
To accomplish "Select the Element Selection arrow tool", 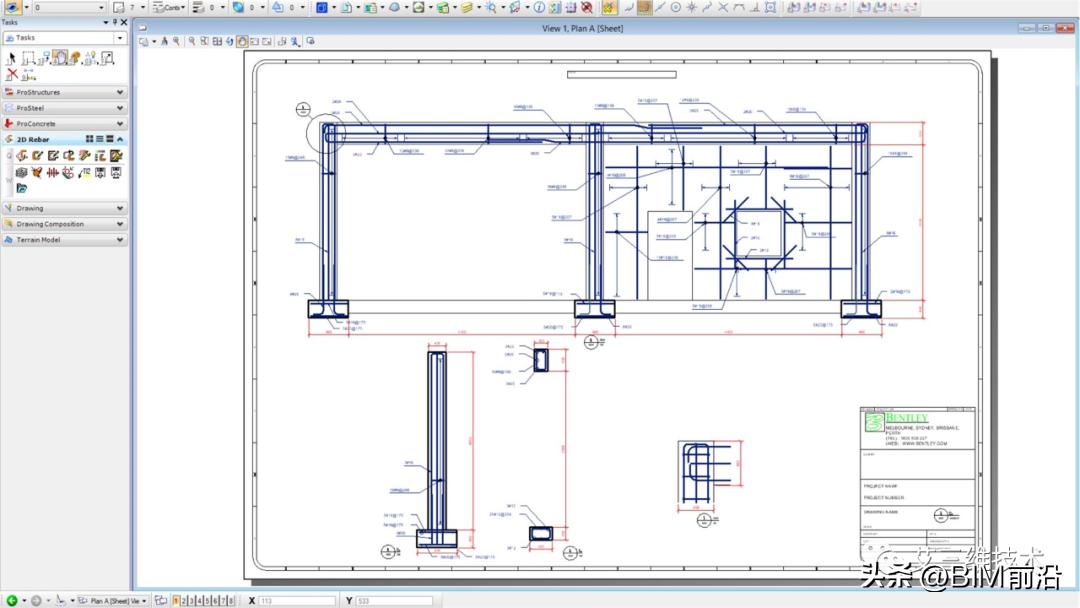I will click(x=12, y=58).
